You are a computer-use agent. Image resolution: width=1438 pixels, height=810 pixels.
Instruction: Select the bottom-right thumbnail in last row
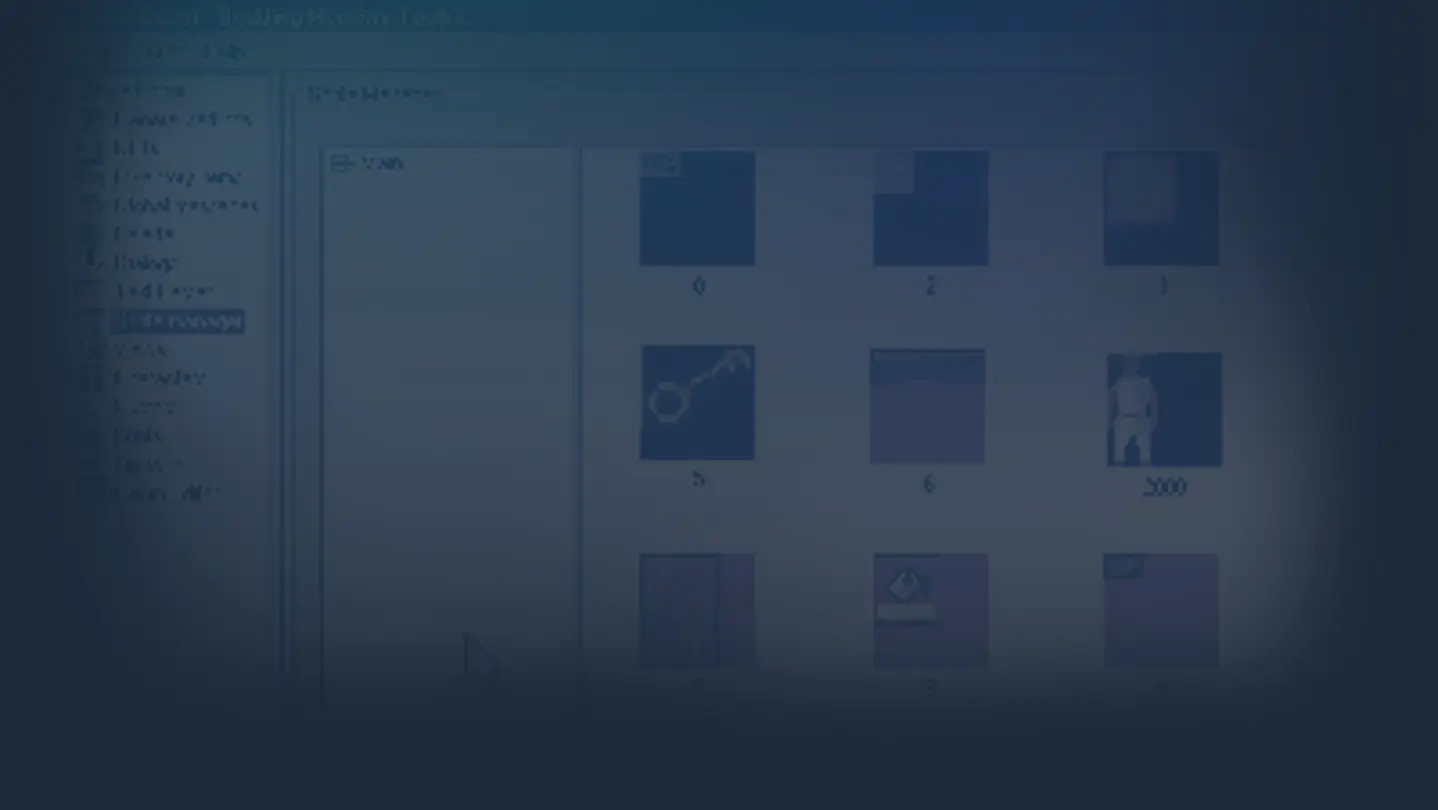1161,610
